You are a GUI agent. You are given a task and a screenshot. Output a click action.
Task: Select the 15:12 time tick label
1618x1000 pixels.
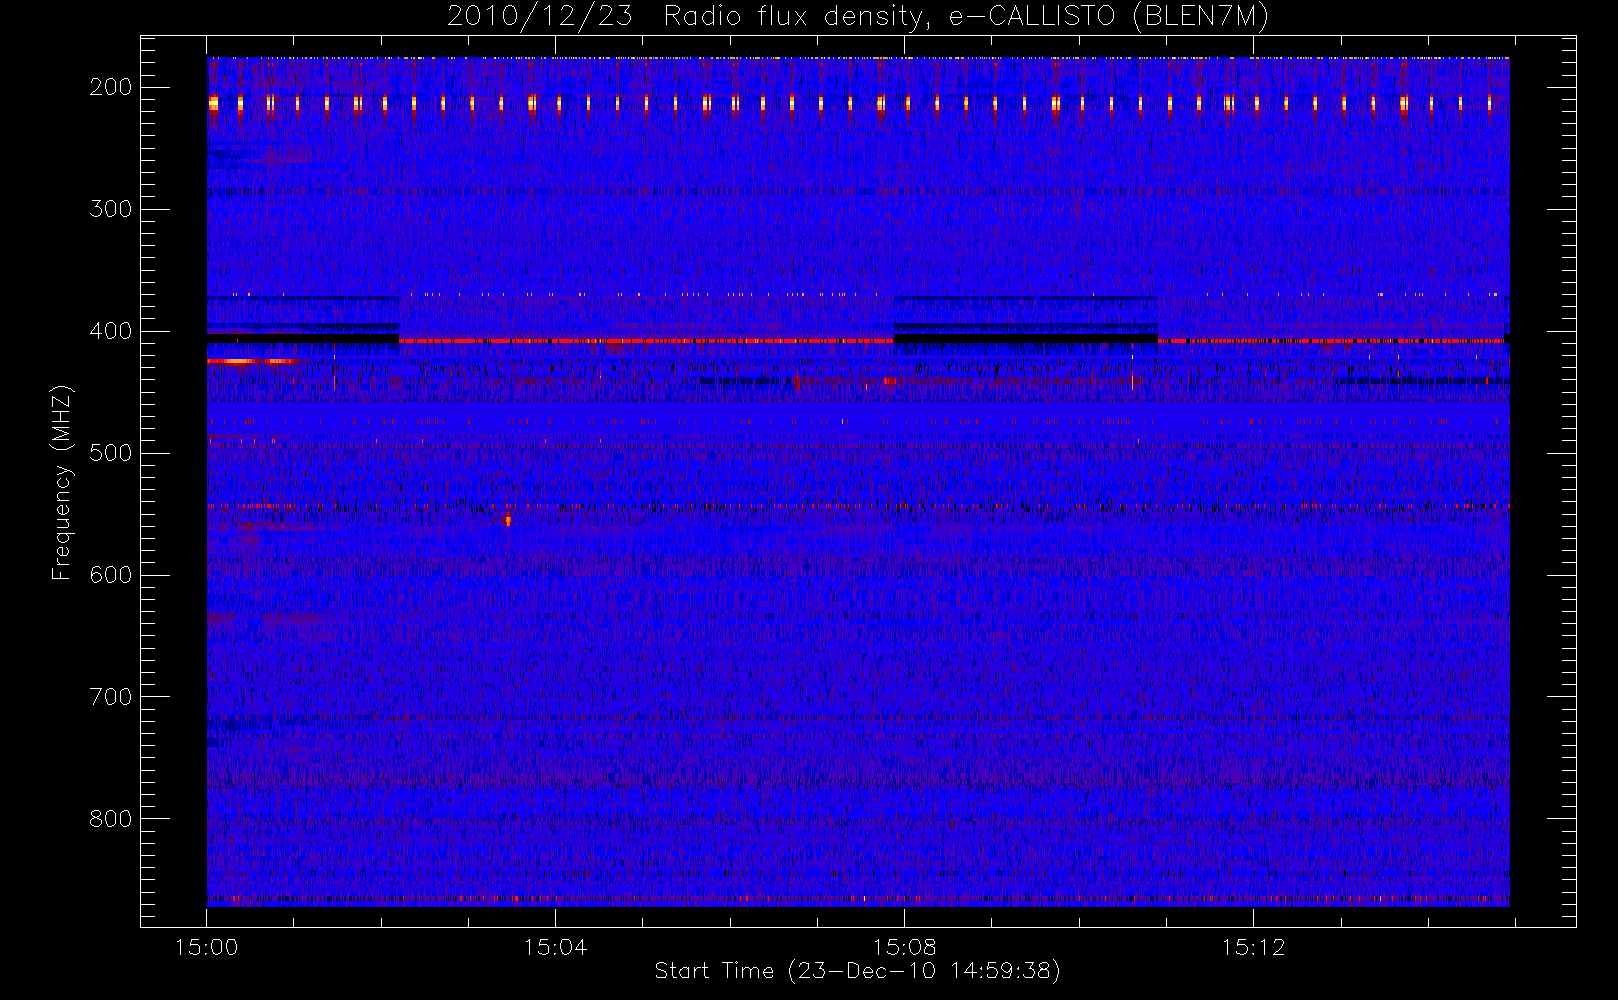1253,947
